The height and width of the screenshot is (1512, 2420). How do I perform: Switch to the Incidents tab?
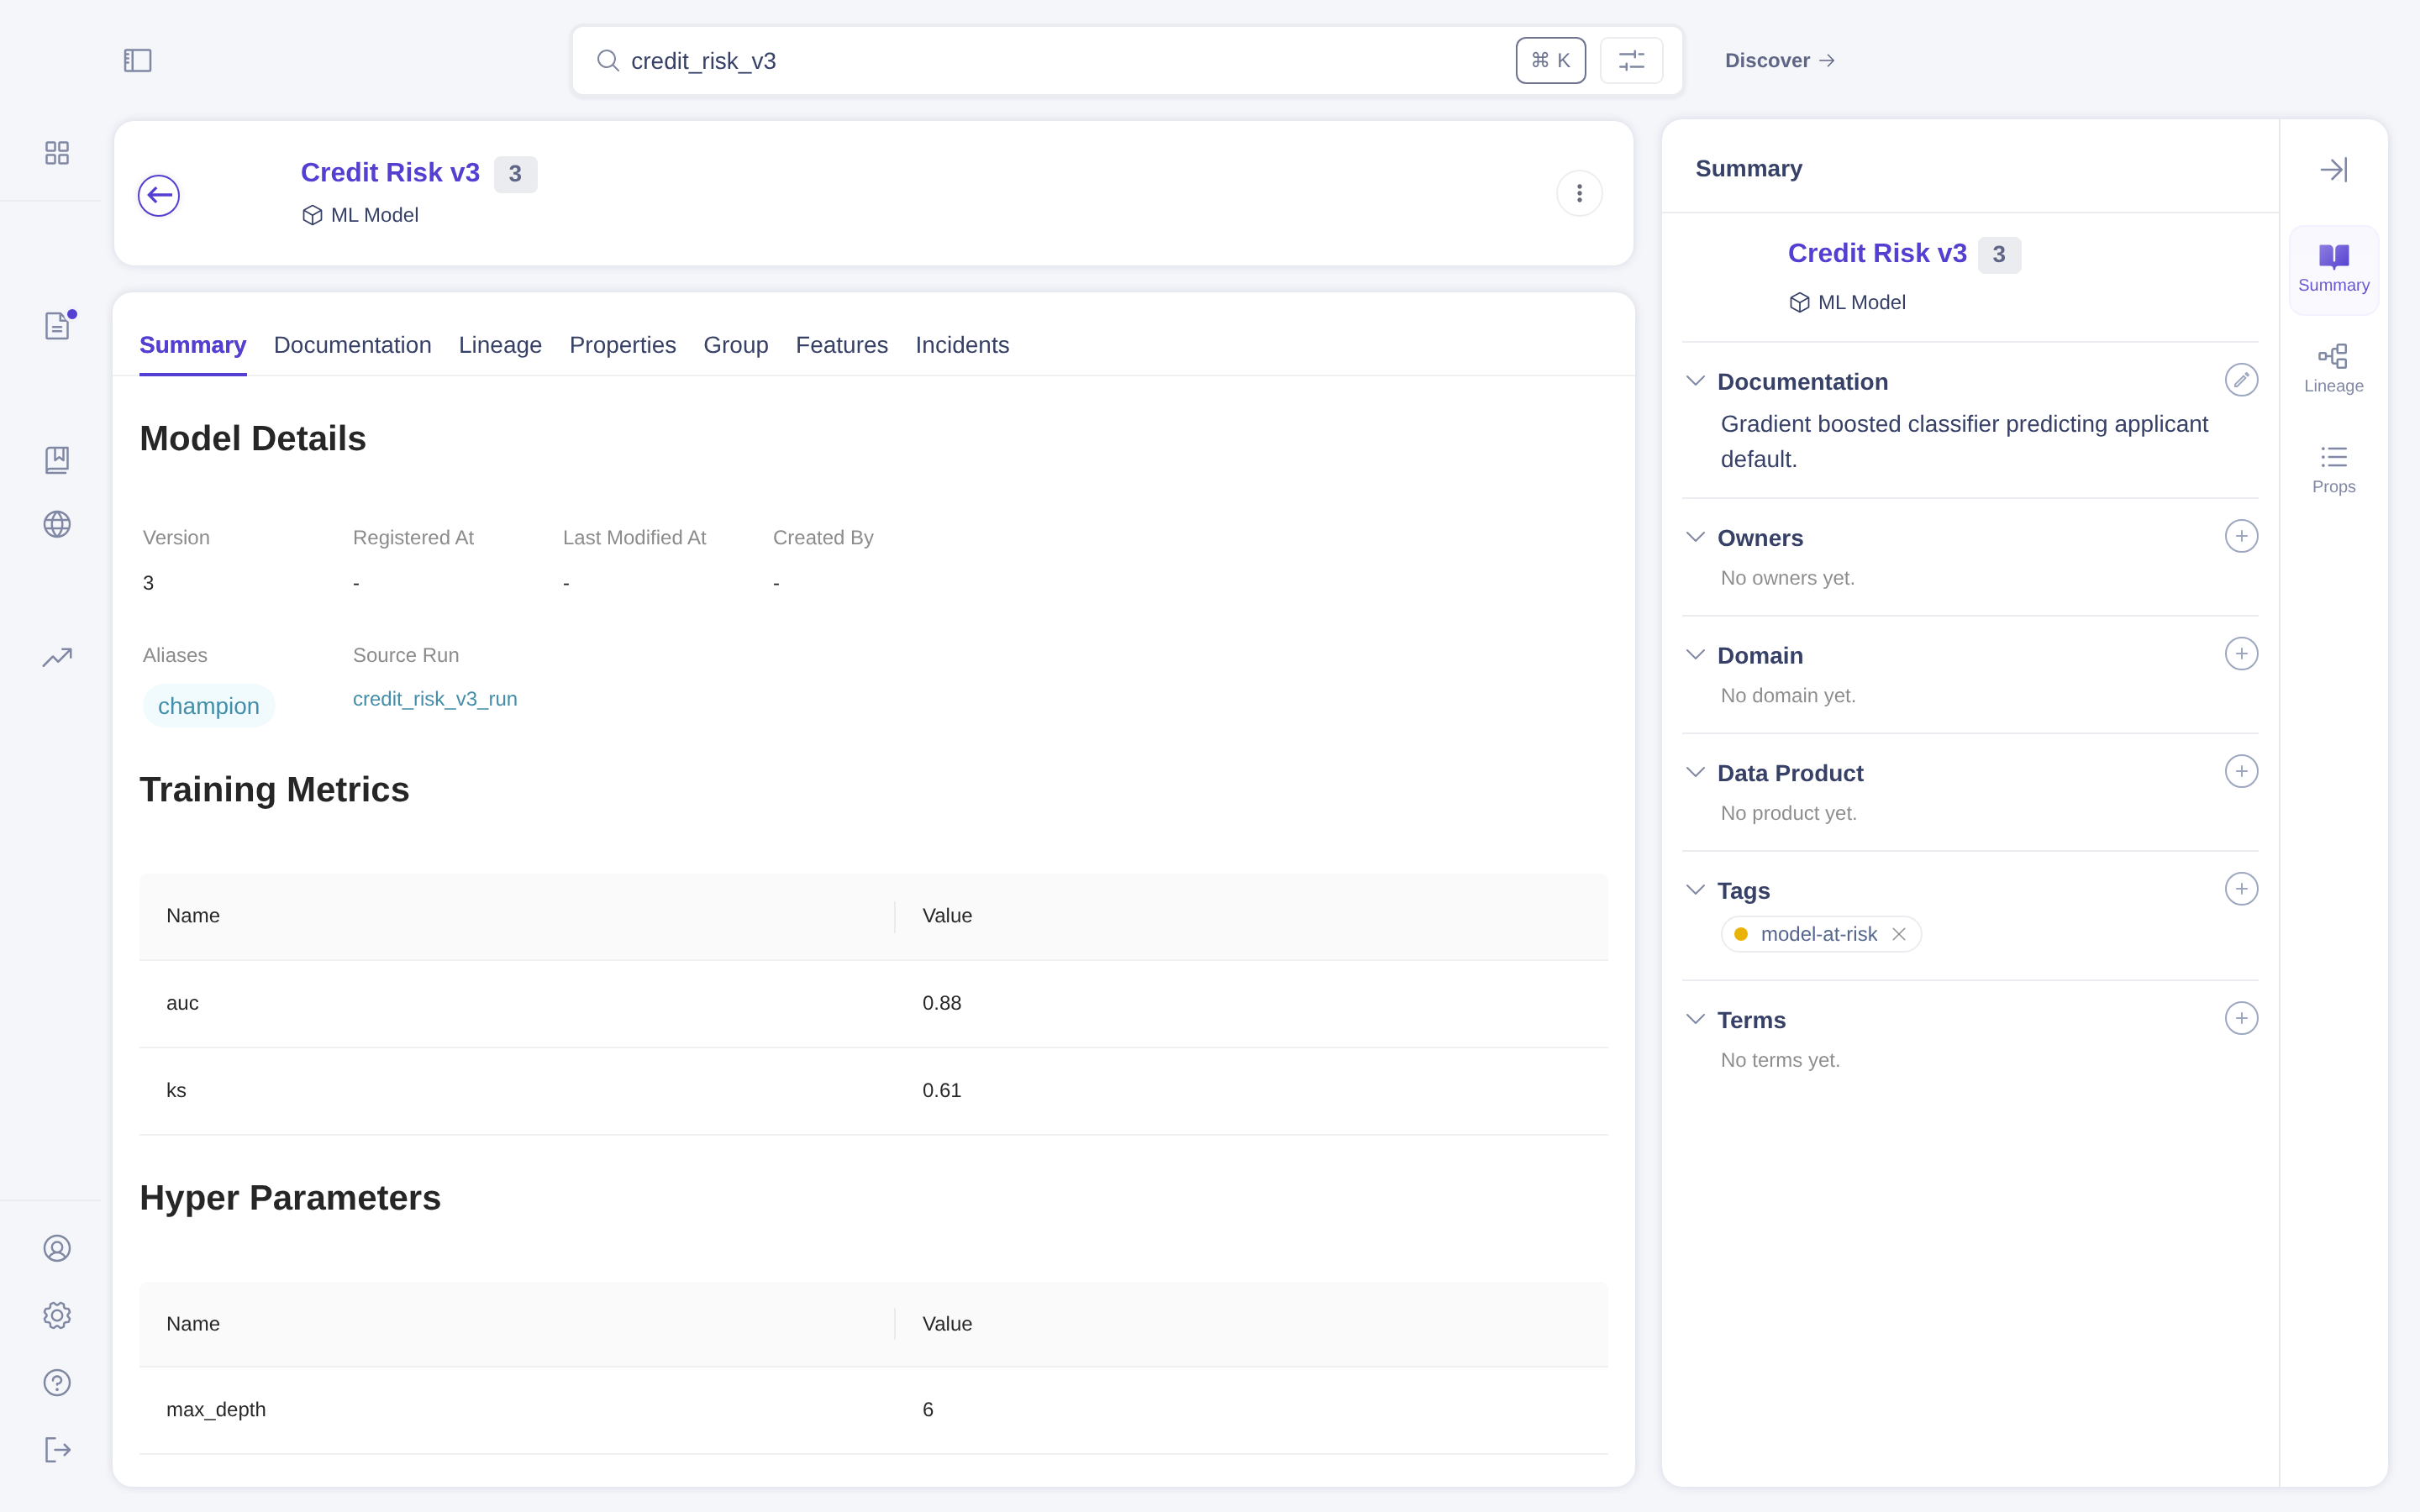(x=962, y=345)
